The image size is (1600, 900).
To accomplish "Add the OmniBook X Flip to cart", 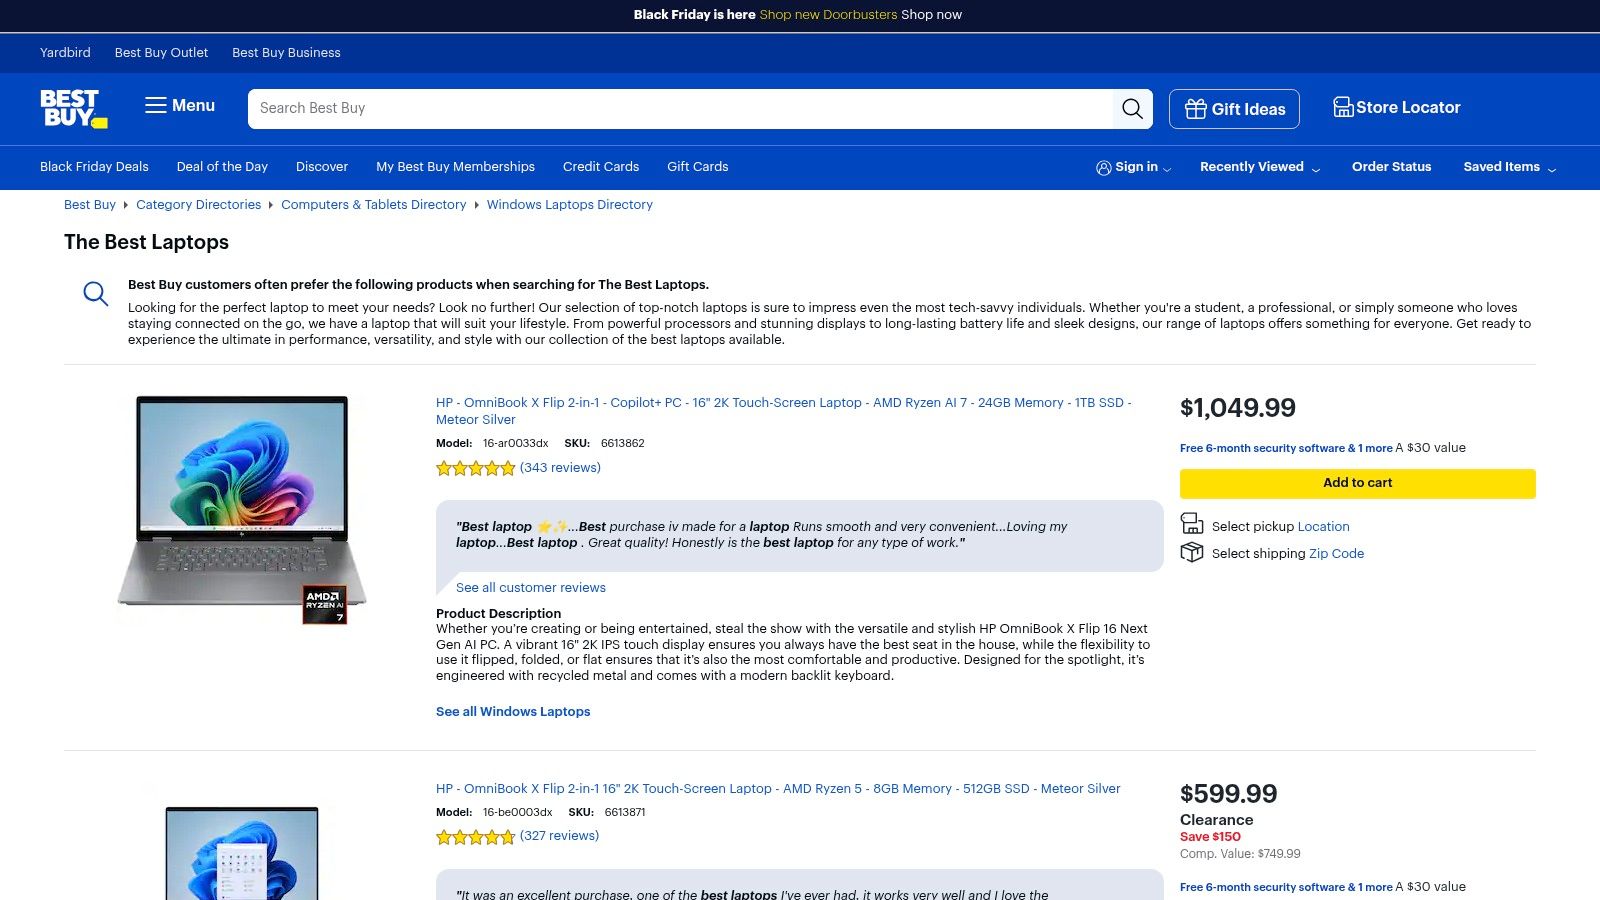I will click(x=1356, y=483).
